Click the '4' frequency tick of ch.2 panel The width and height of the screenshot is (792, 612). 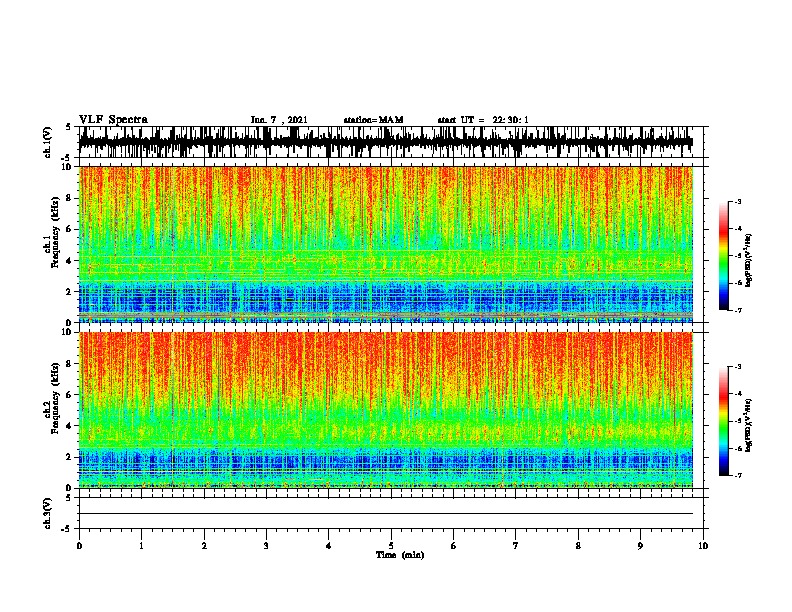(x=70, y=426)
